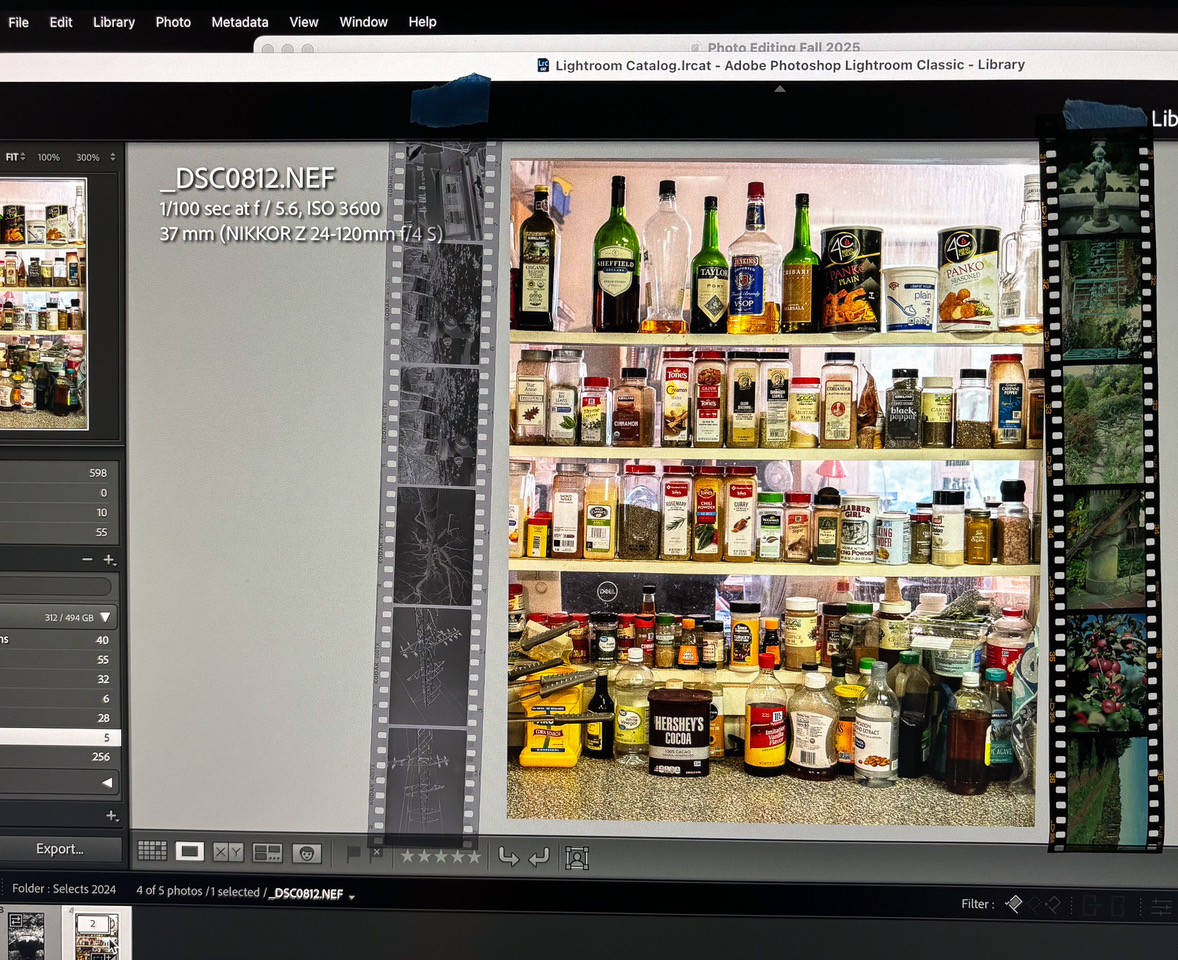Click the folder search field
1178x960 pixels.
coord(56,587)
